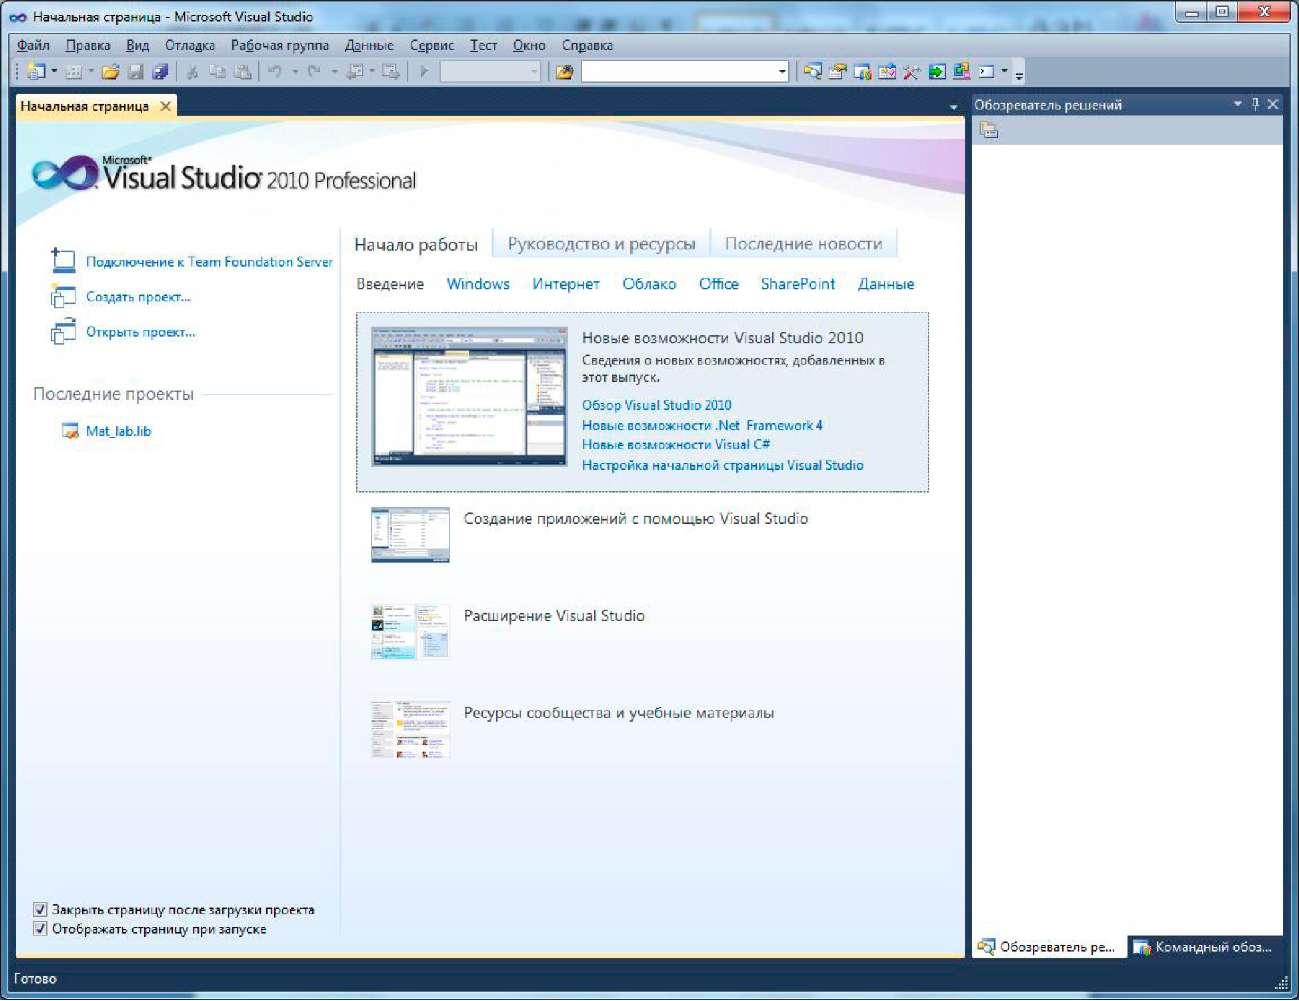Open the Файл menu

[33, 45]
